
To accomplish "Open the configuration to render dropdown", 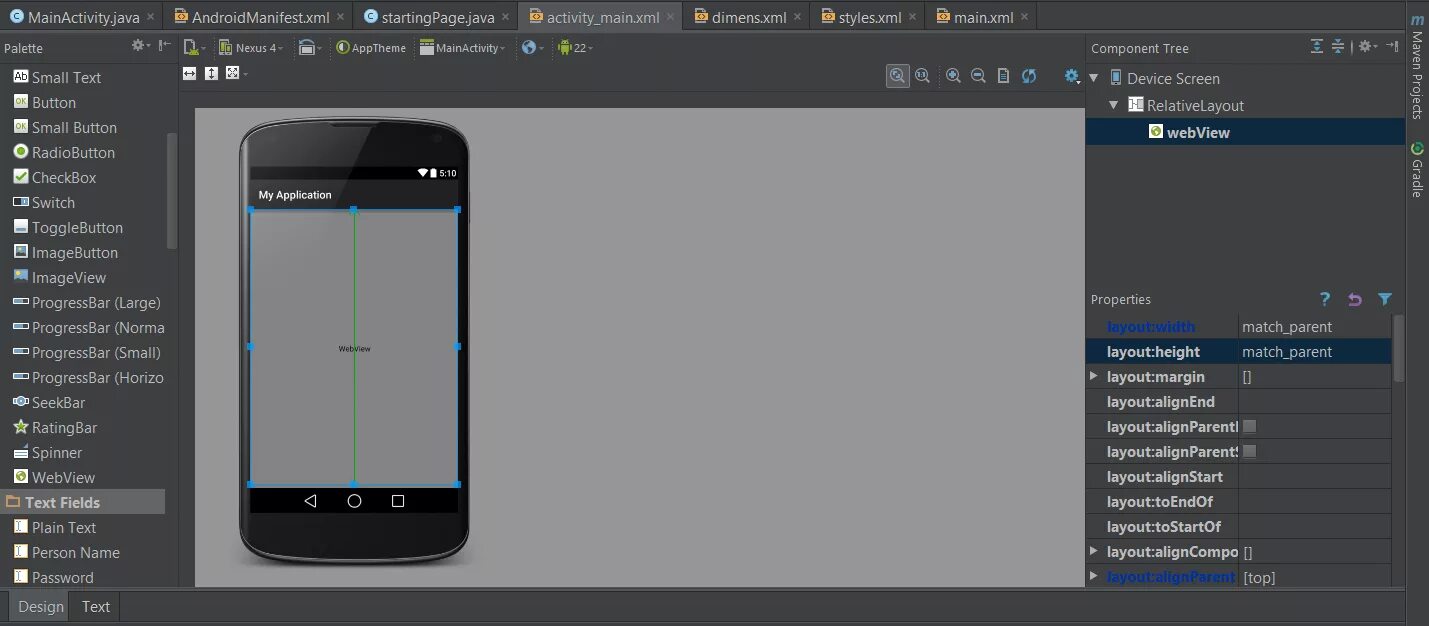I will tap(195, 47).
